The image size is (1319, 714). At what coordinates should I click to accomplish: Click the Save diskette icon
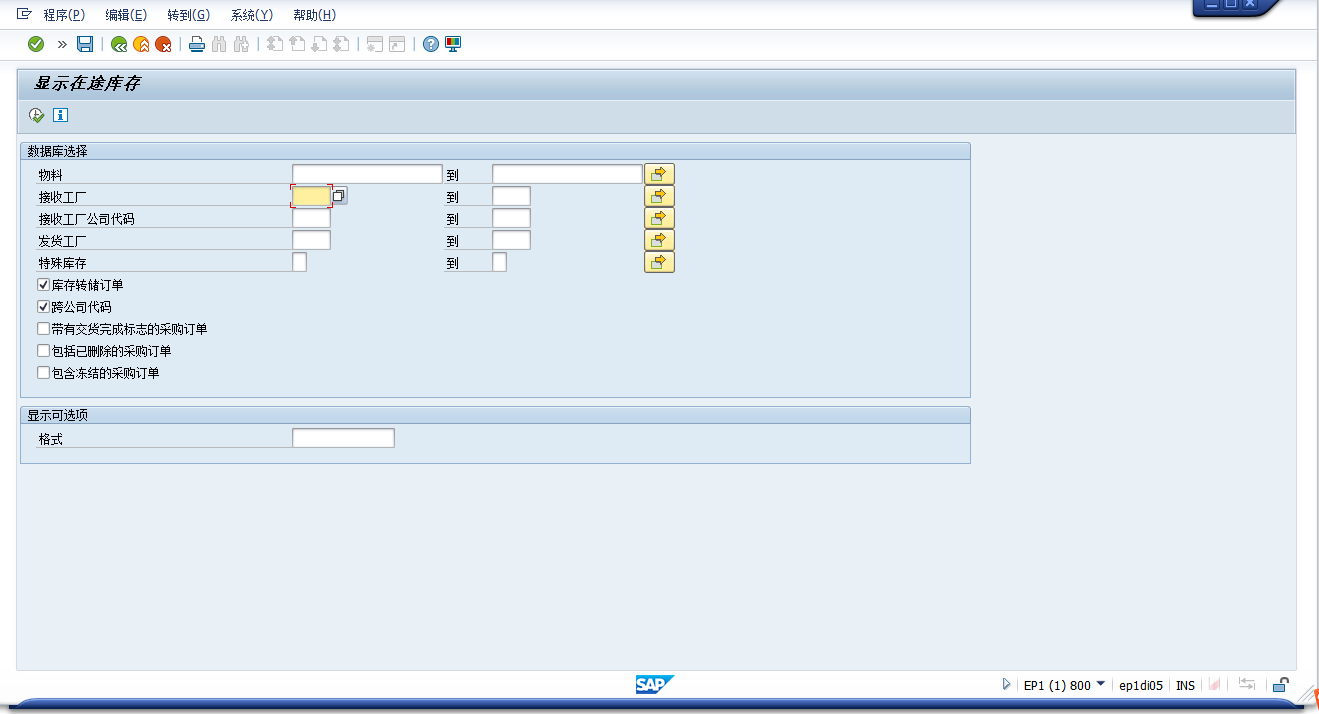pyautogui.click(x=85, y=44)
